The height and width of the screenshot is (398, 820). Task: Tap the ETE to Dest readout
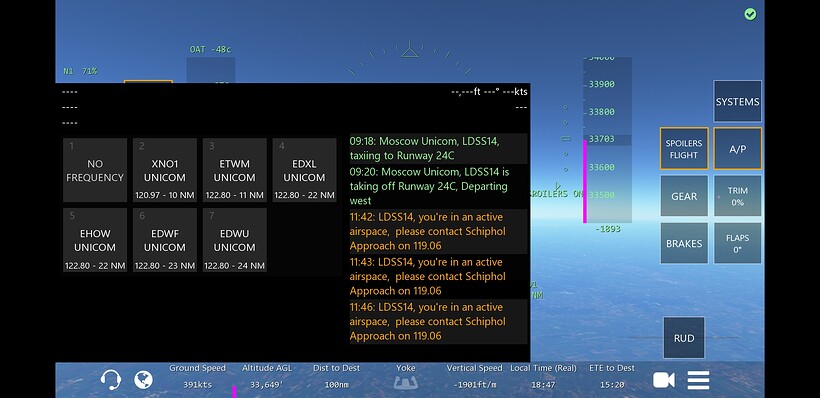pos(612,376)
